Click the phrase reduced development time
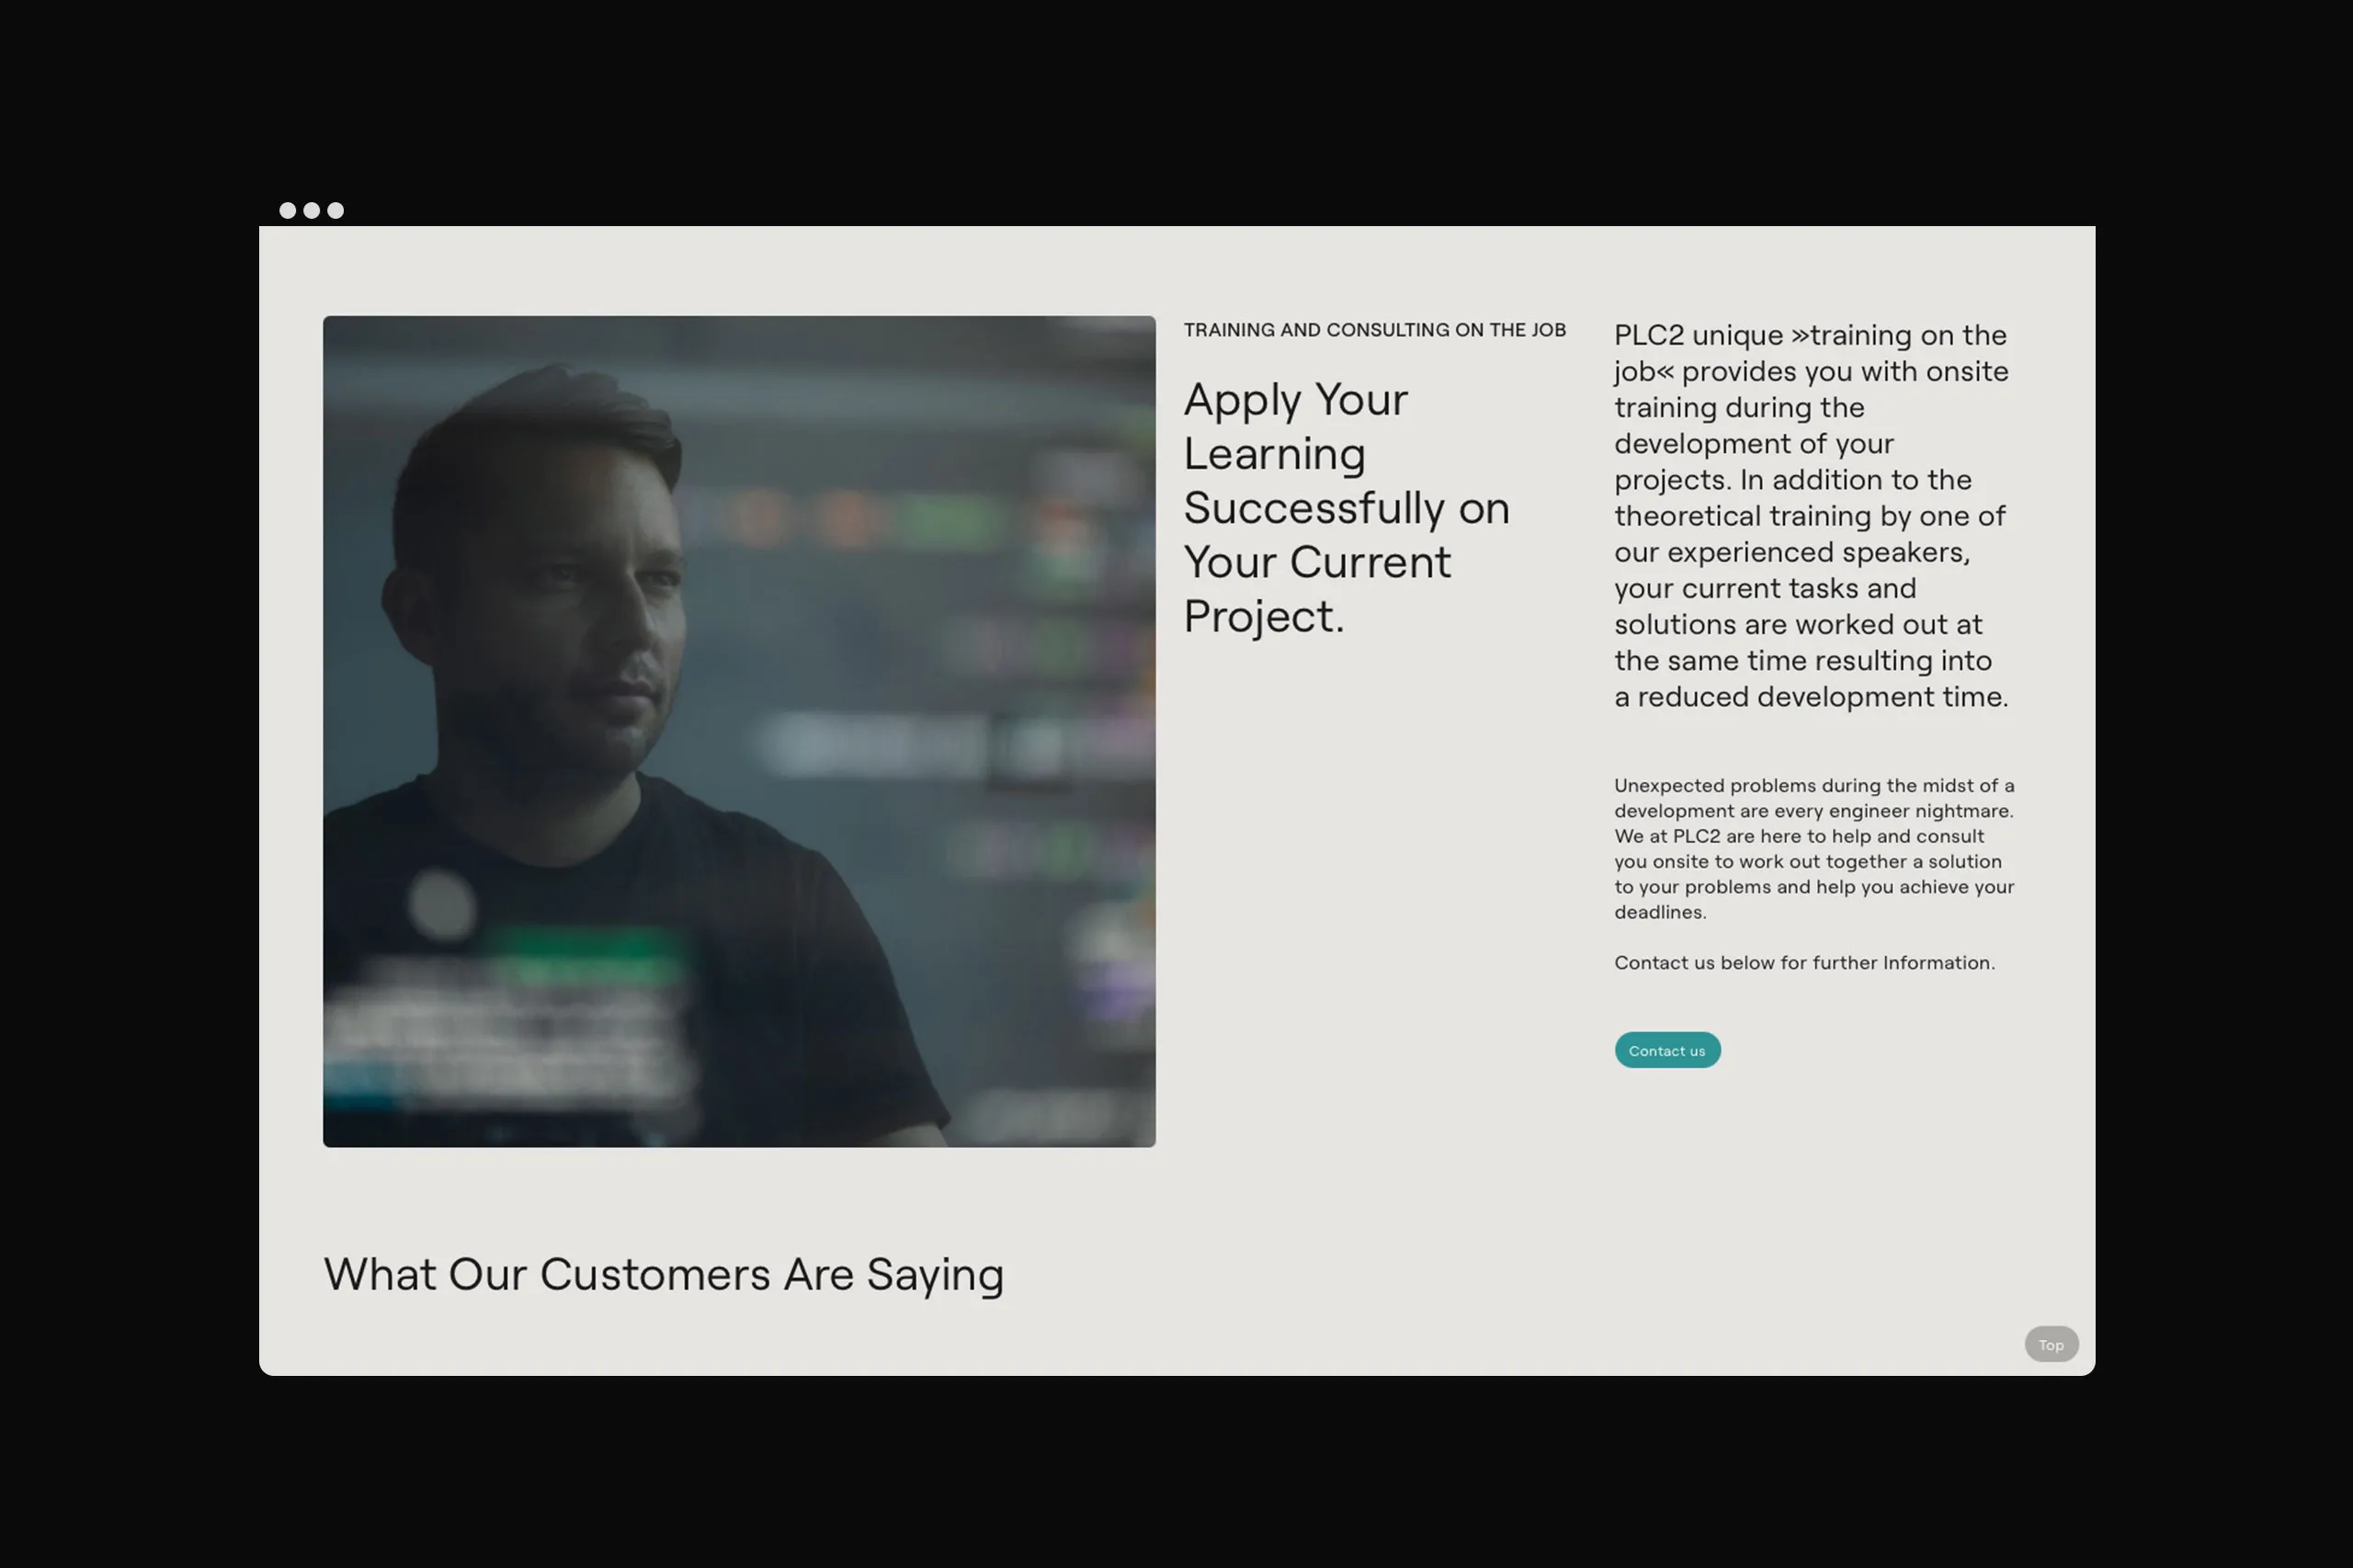This screenshot has height=1568, width=2353. (x=1822, y=697)
